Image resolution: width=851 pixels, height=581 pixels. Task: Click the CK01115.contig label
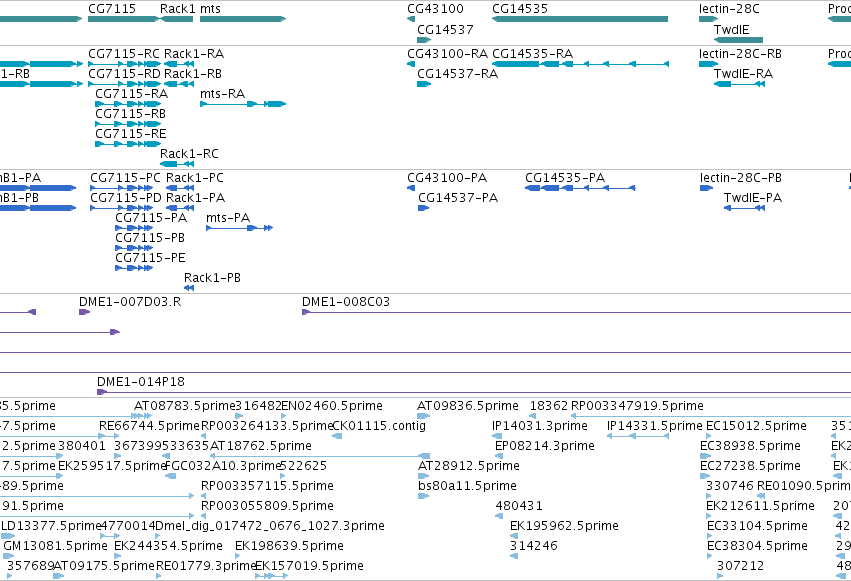pyautogui.click(x=379, y=426)
